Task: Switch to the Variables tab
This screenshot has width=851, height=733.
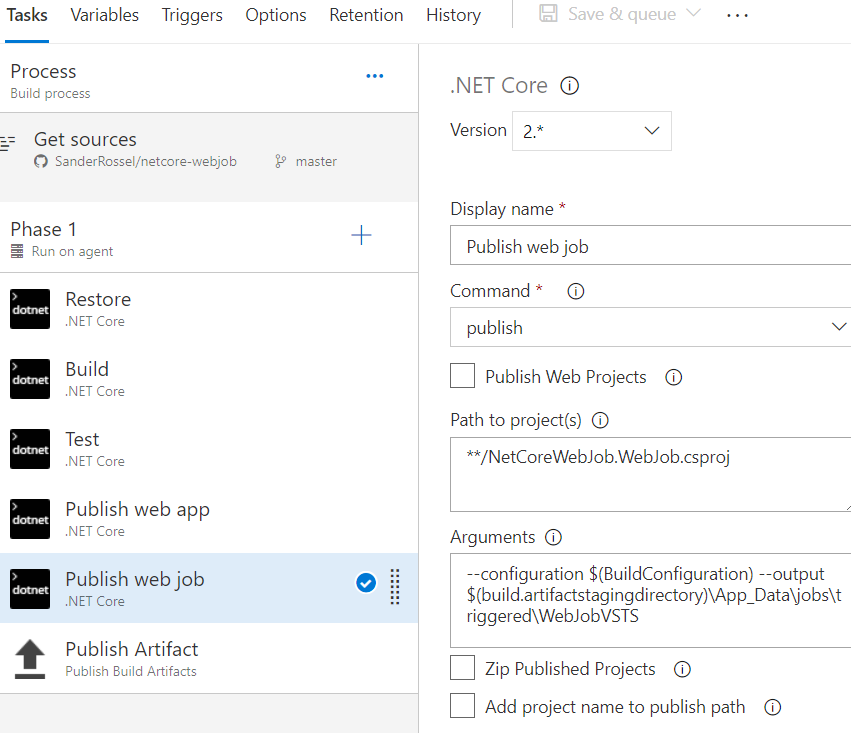Action: (x=104, y=15)
